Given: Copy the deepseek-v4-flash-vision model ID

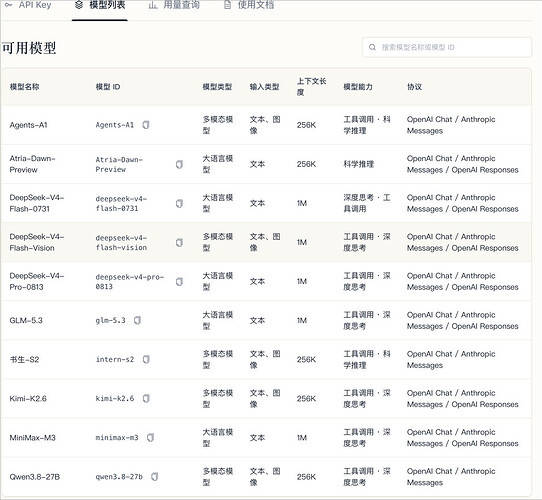Looking at the screenshot, I should click(179, 242).
